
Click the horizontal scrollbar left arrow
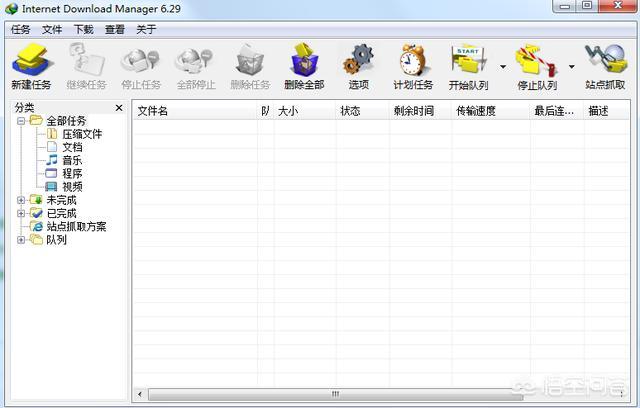(140, 394)
